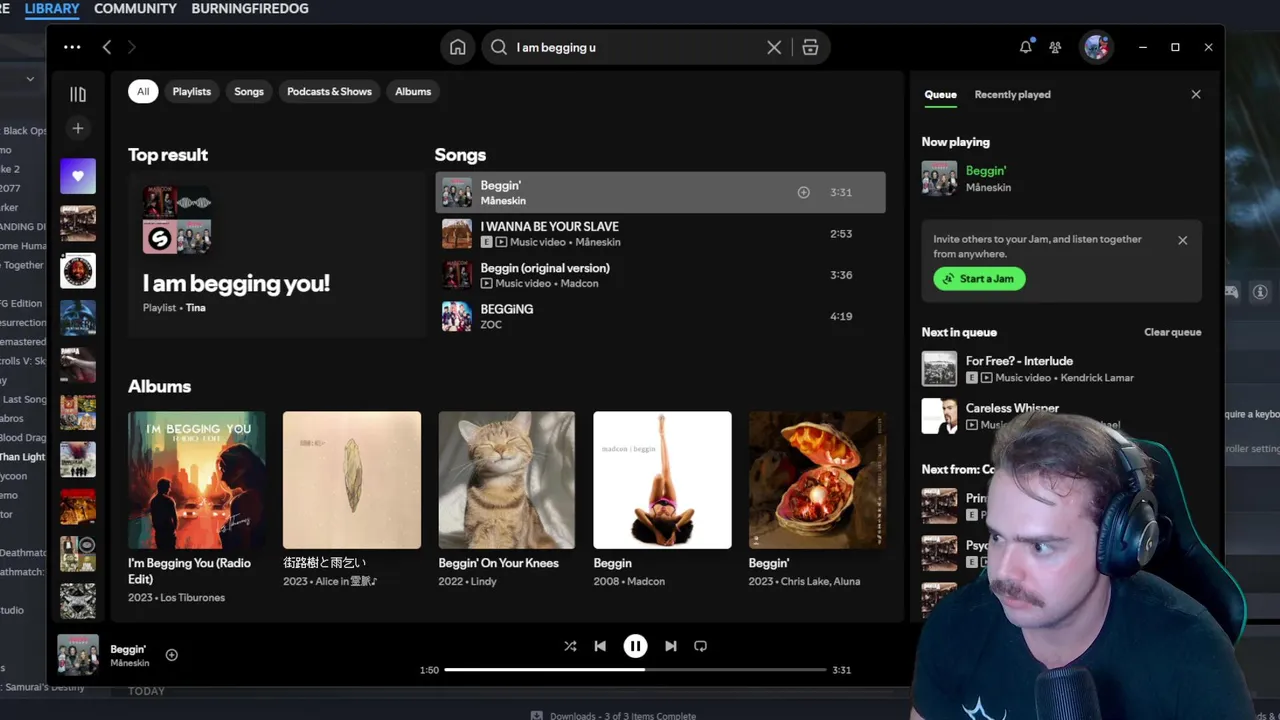Skip to previous track
The width and height of the screenshot is (1280, 720).
[600, 646]
